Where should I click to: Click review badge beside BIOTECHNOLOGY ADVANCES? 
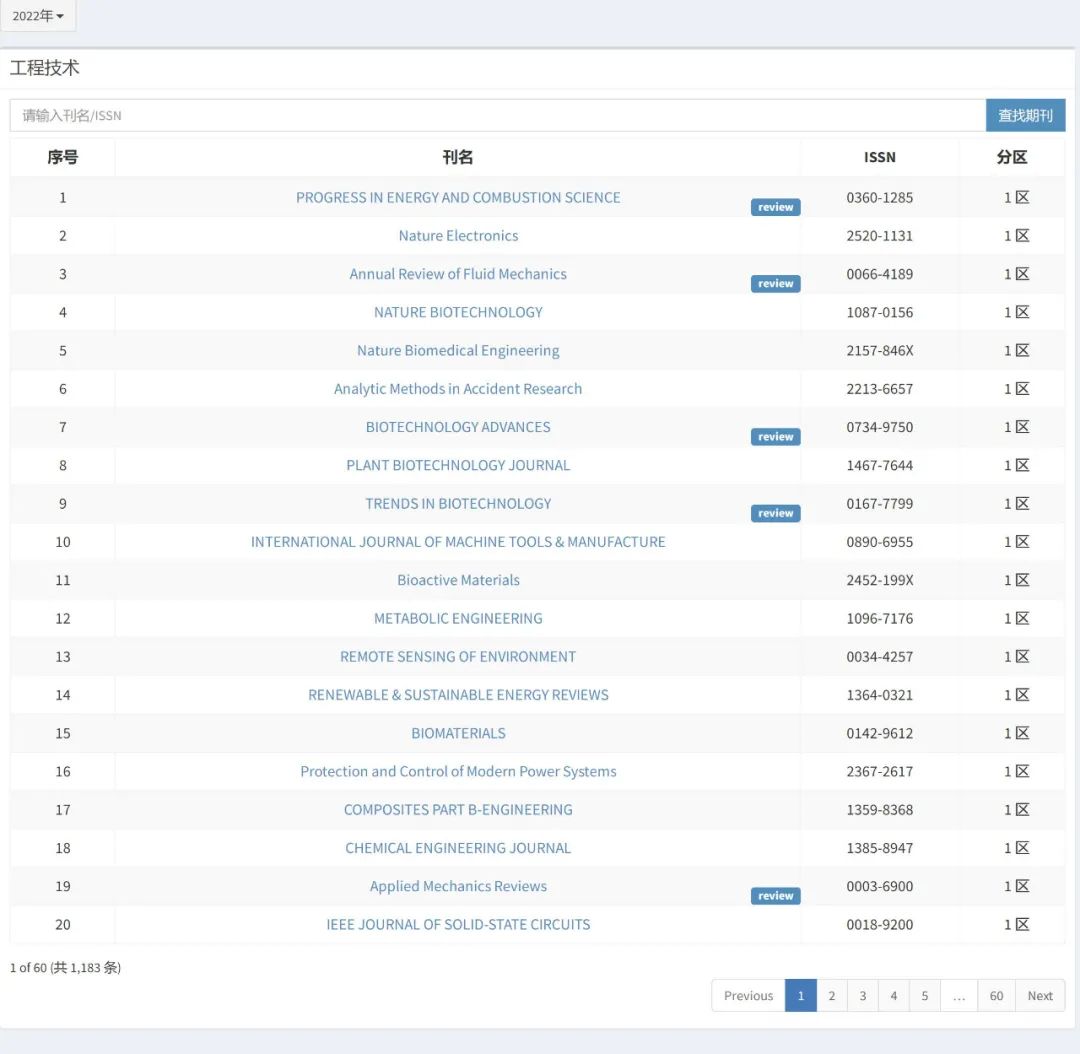[x=775, y=437]
